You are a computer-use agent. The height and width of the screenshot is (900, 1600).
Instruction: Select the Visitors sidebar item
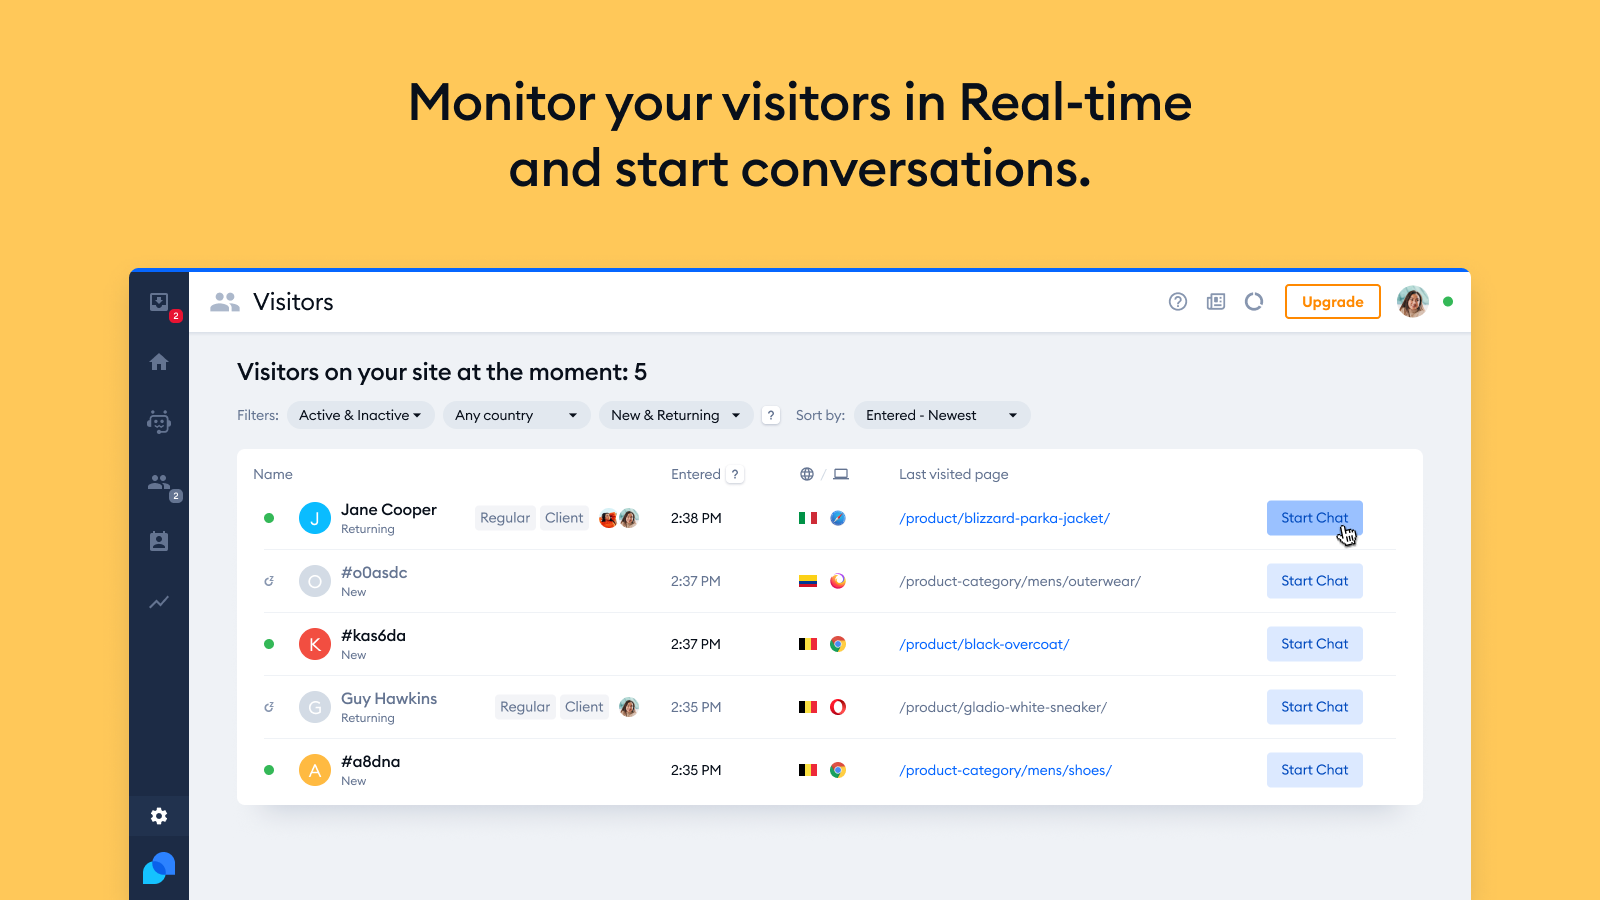(159, 482)
